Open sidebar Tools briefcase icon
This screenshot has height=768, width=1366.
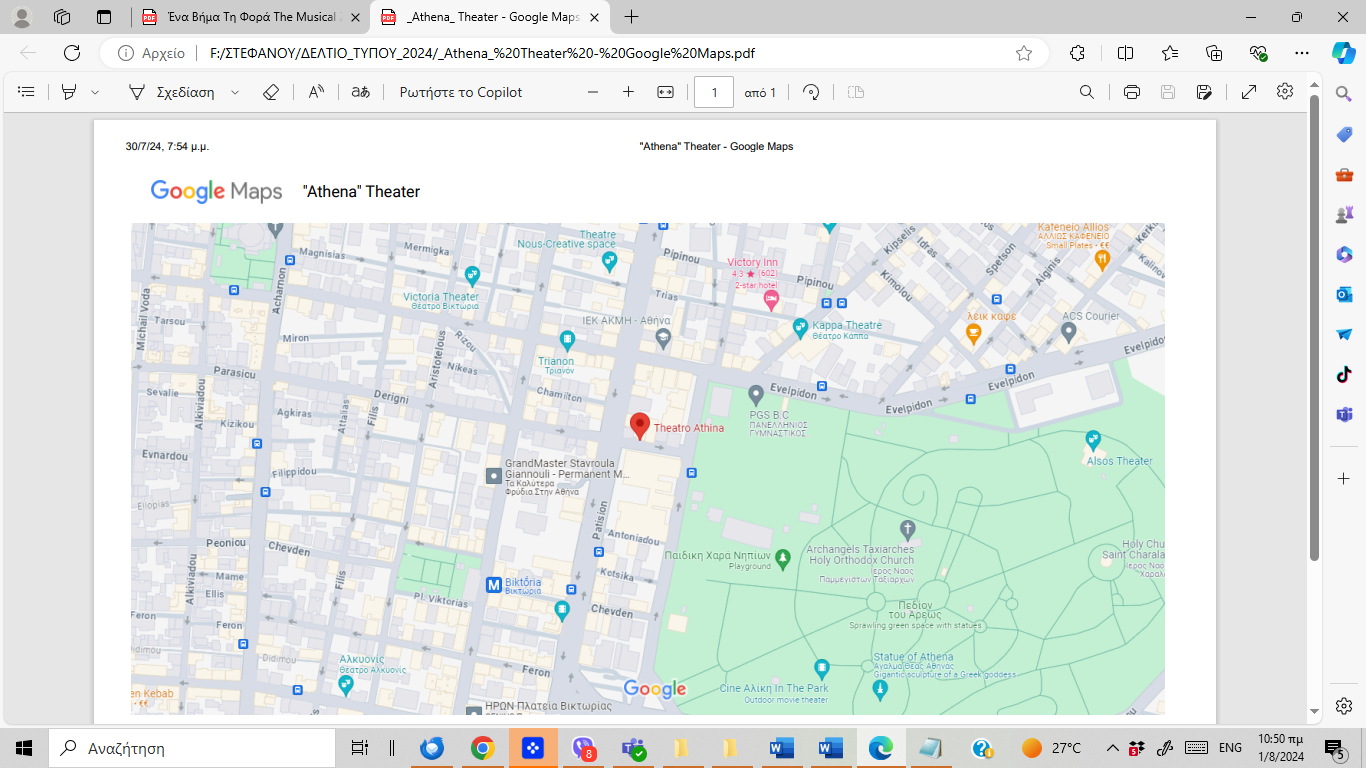click(x=1344, y=175)
